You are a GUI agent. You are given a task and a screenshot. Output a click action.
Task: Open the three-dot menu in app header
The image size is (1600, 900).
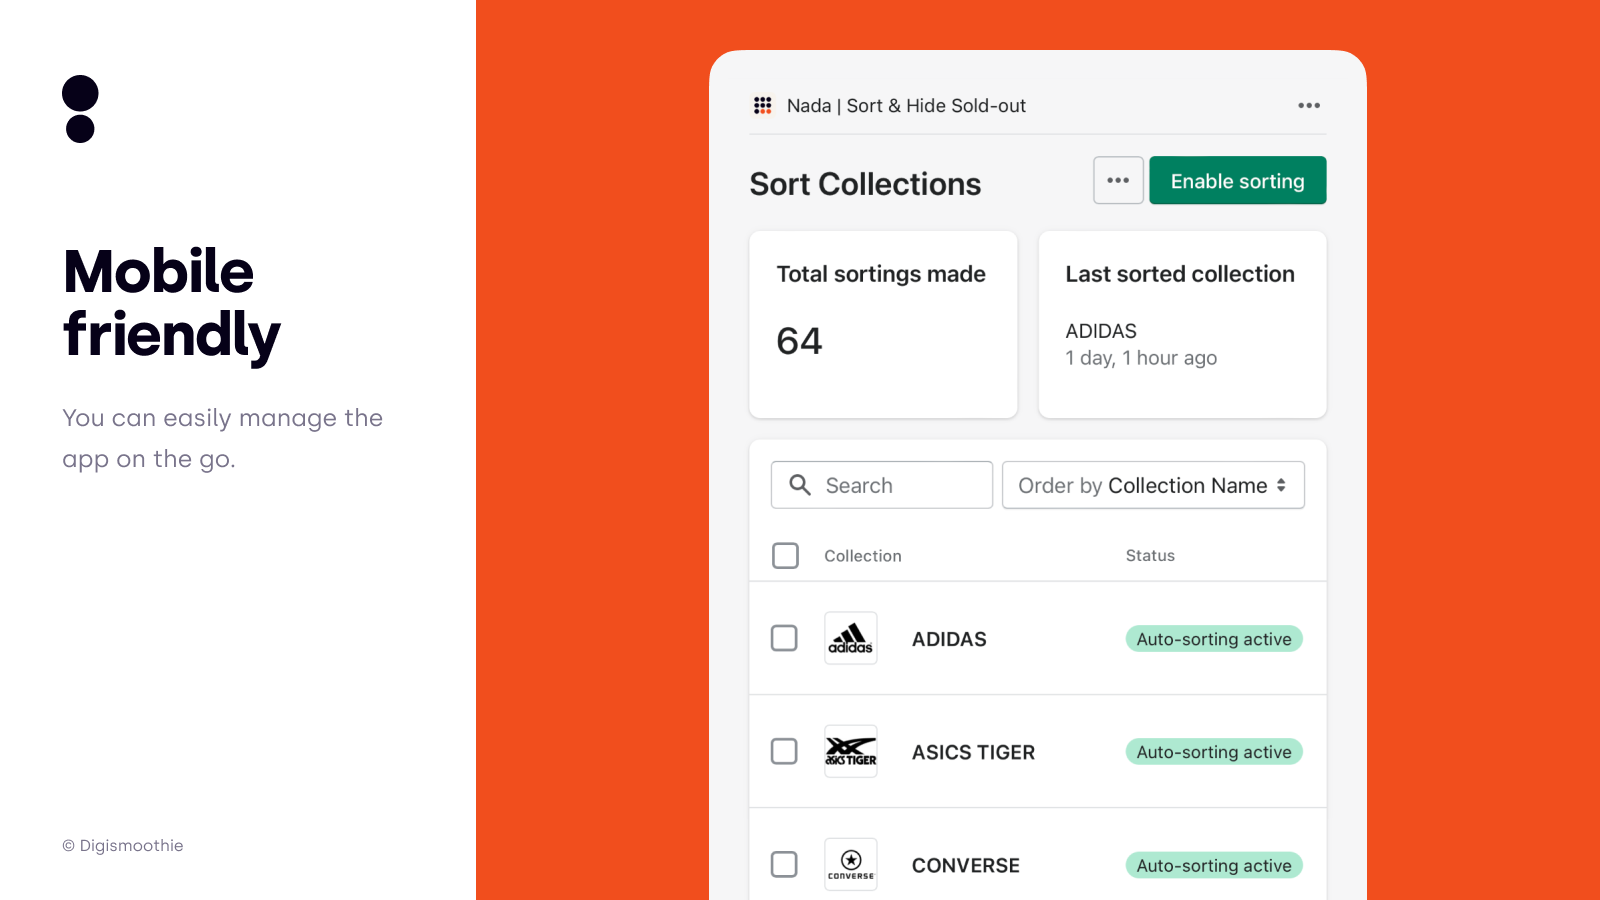click(x=1309, y=105)
